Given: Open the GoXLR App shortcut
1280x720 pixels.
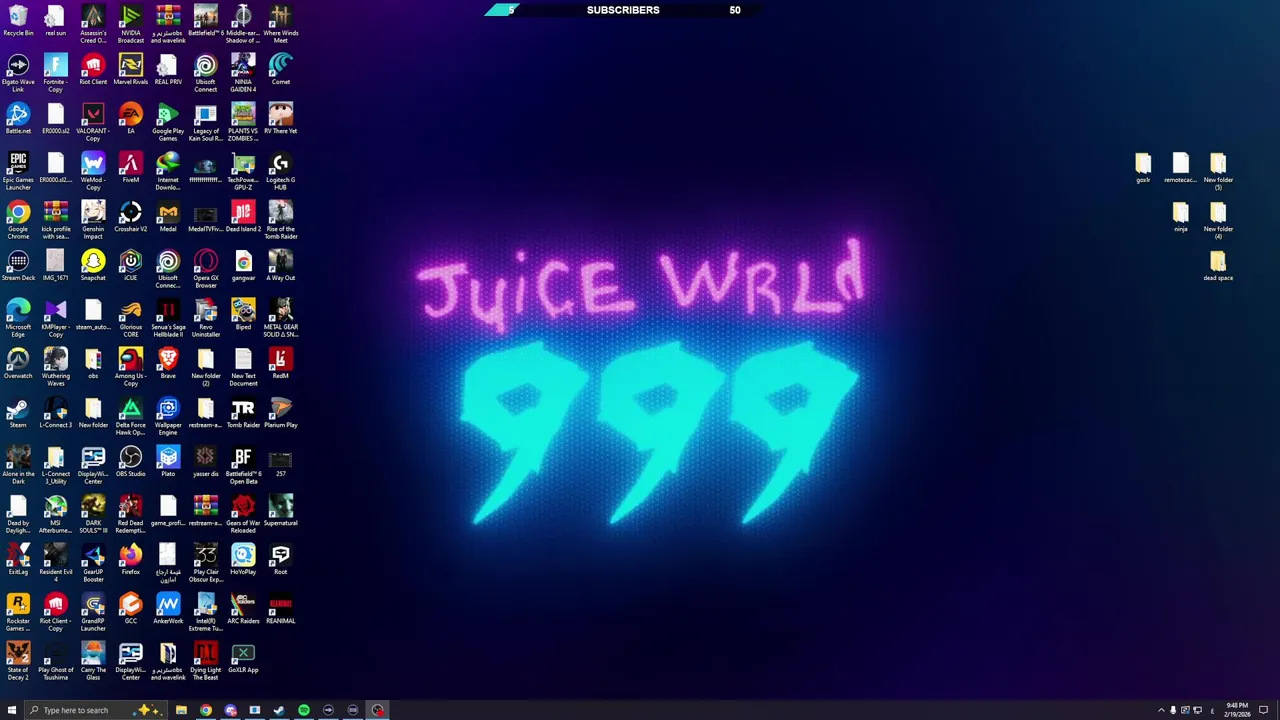Looking at the screenshot, I should click(243, 658).
